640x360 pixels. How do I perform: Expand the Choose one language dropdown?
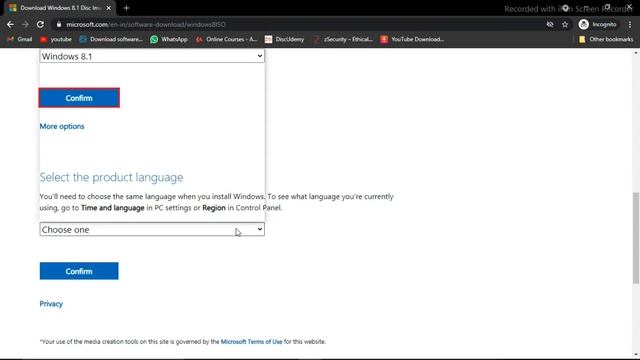click(152, 229)
